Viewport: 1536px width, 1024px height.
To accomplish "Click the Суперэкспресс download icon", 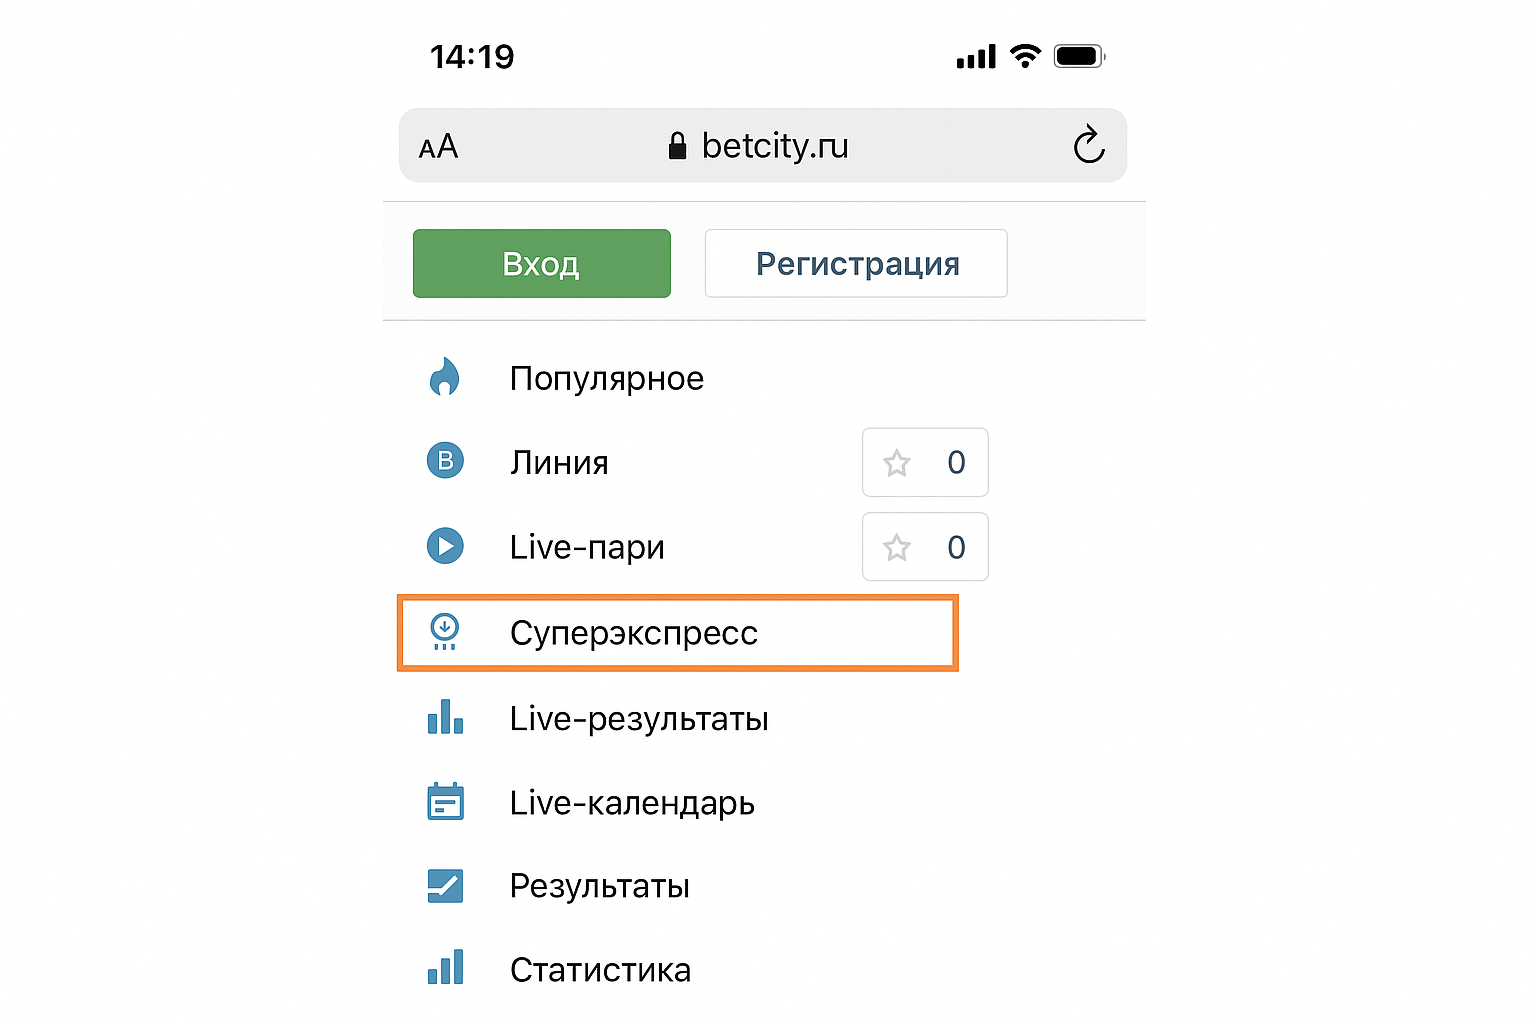I will tap(445, 631).
